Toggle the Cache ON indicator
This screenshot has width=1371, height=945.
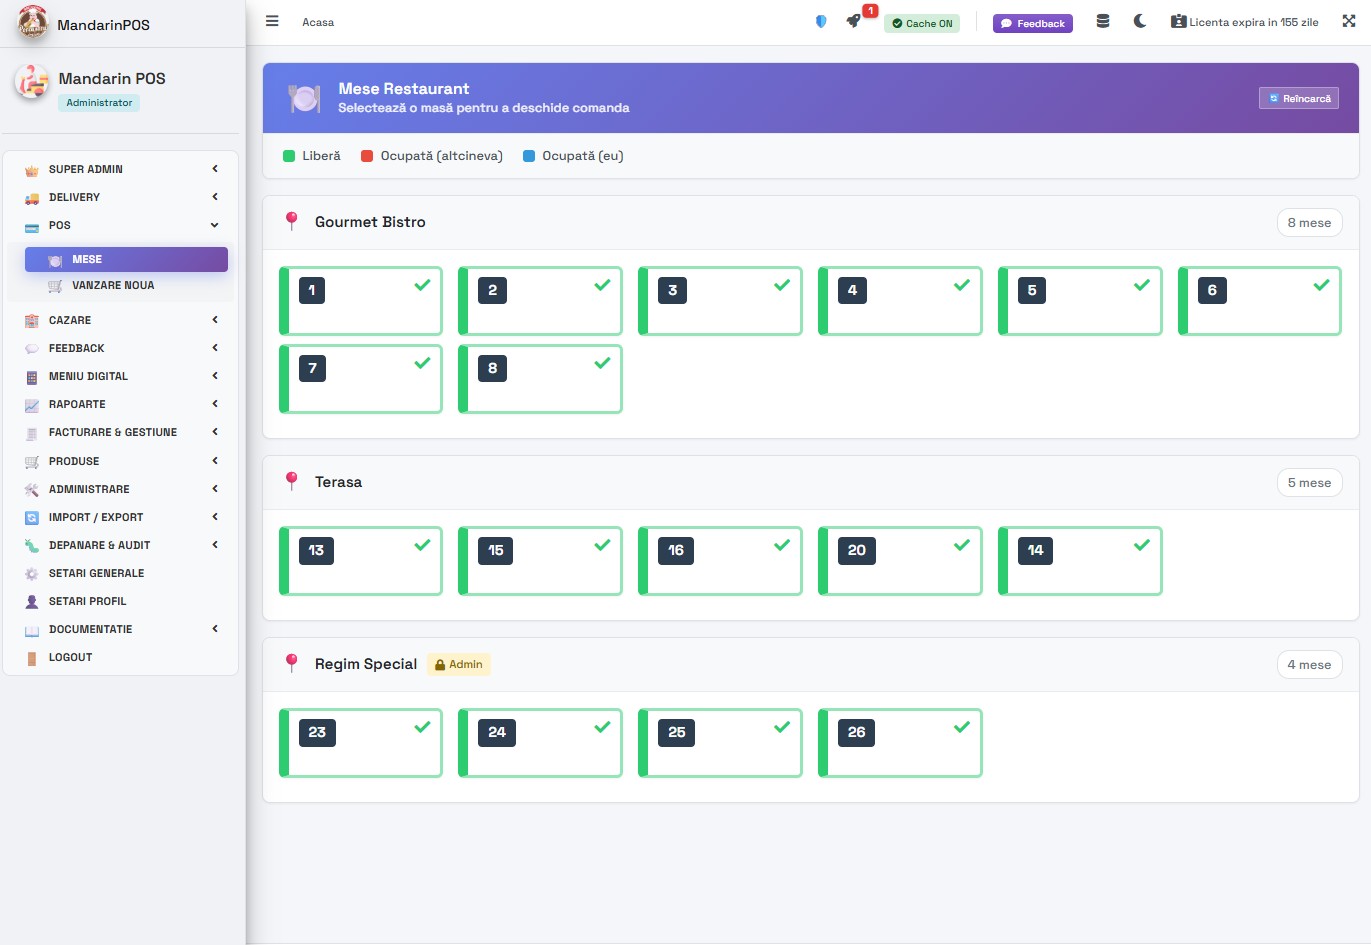pyautogui.click(x=921, y=23)
